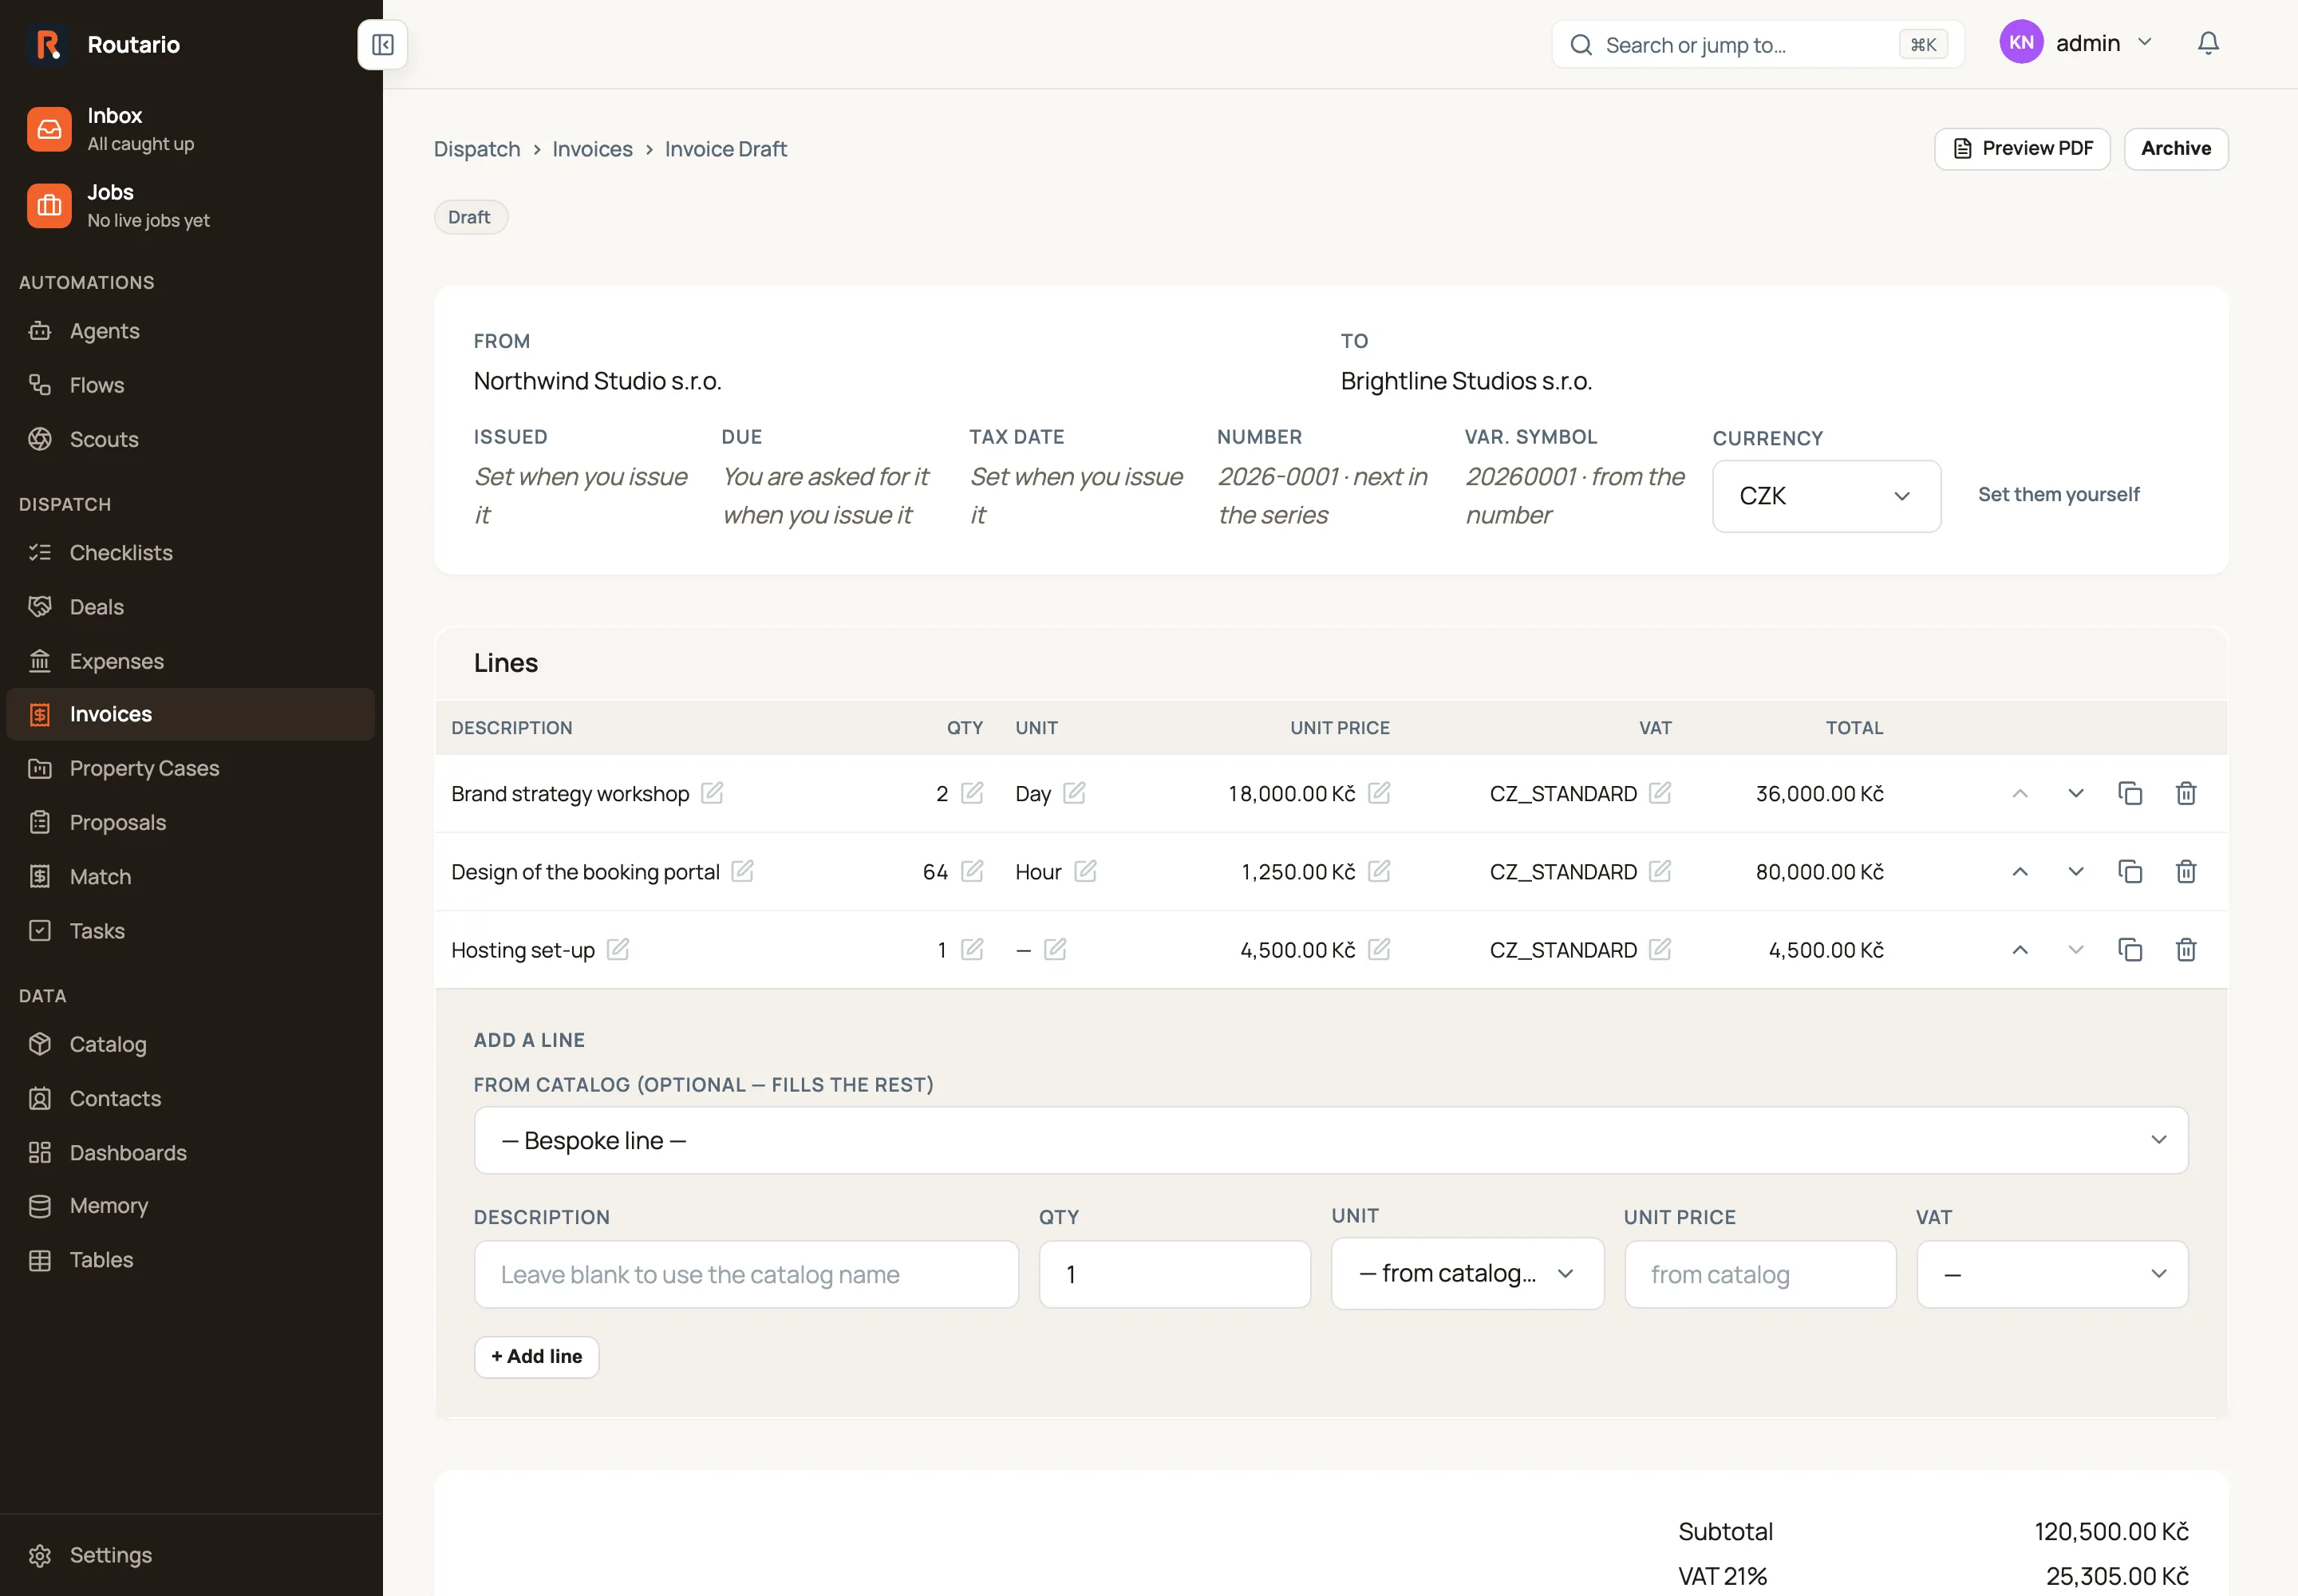Edit the Day unit of Brand strategy workshop

coord(1074,793)
